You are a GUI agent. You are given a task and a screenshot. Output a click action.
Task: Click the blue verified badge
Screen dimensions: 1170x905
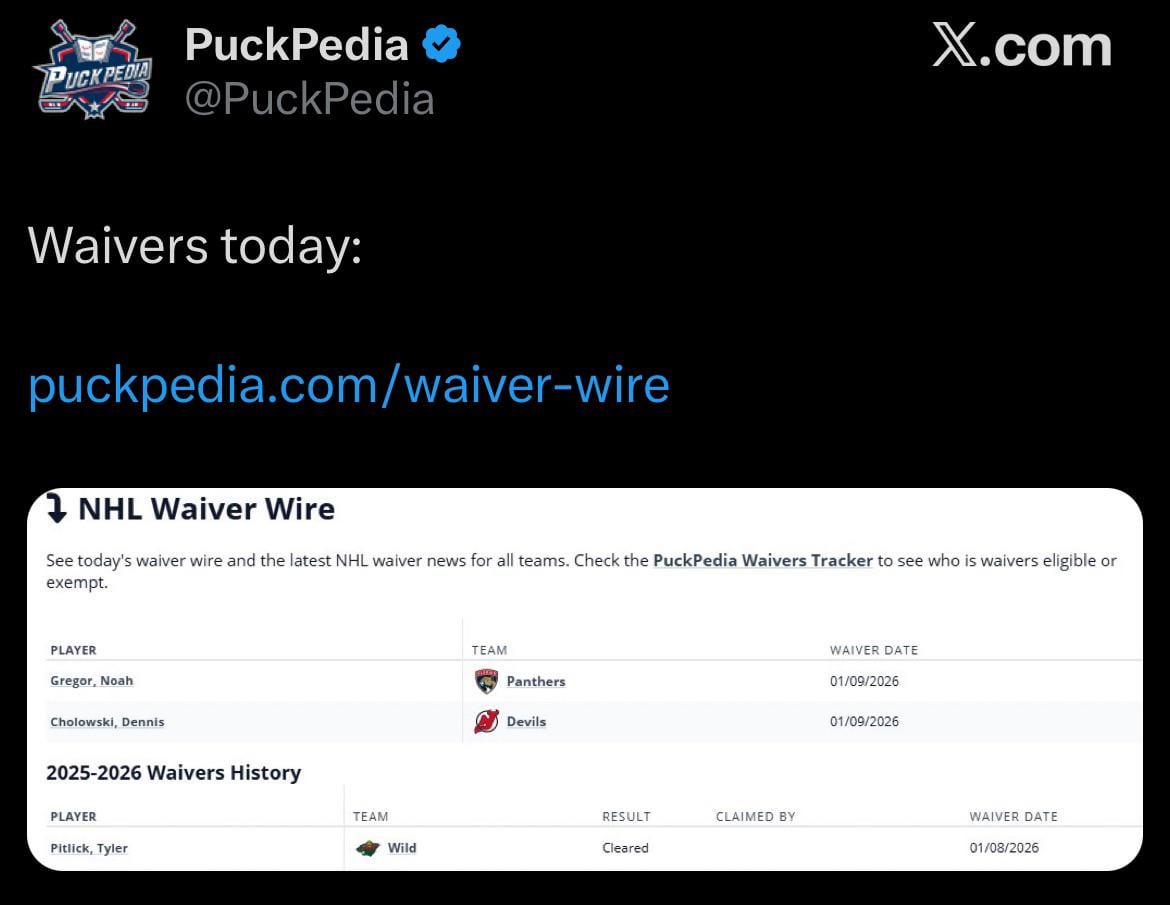[x=441, y=45]
